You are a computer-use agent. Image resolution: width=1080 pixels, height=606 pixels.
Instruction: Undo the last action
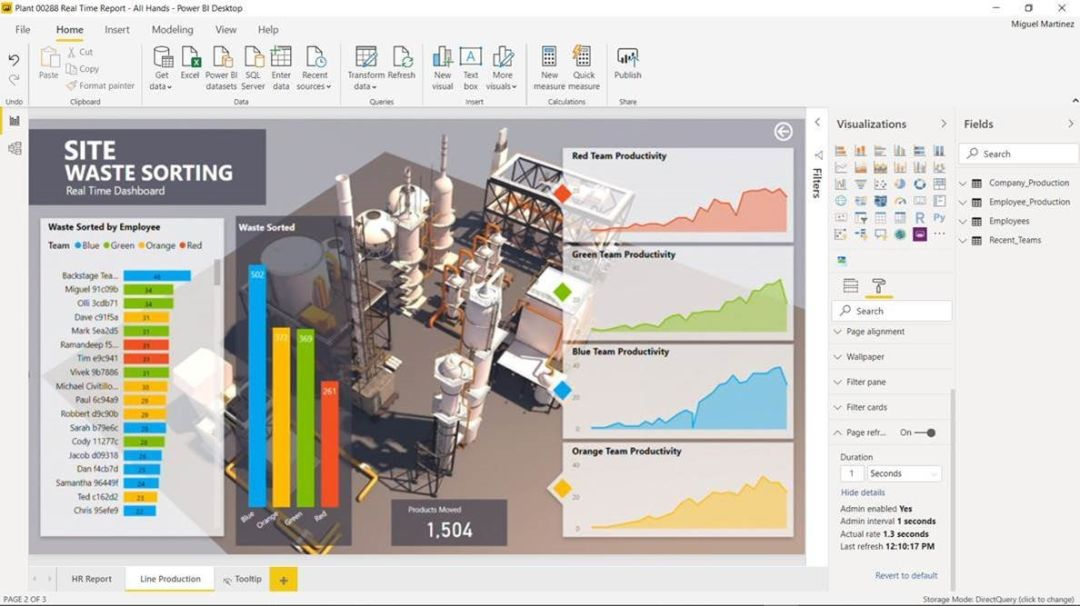(14, 60)
